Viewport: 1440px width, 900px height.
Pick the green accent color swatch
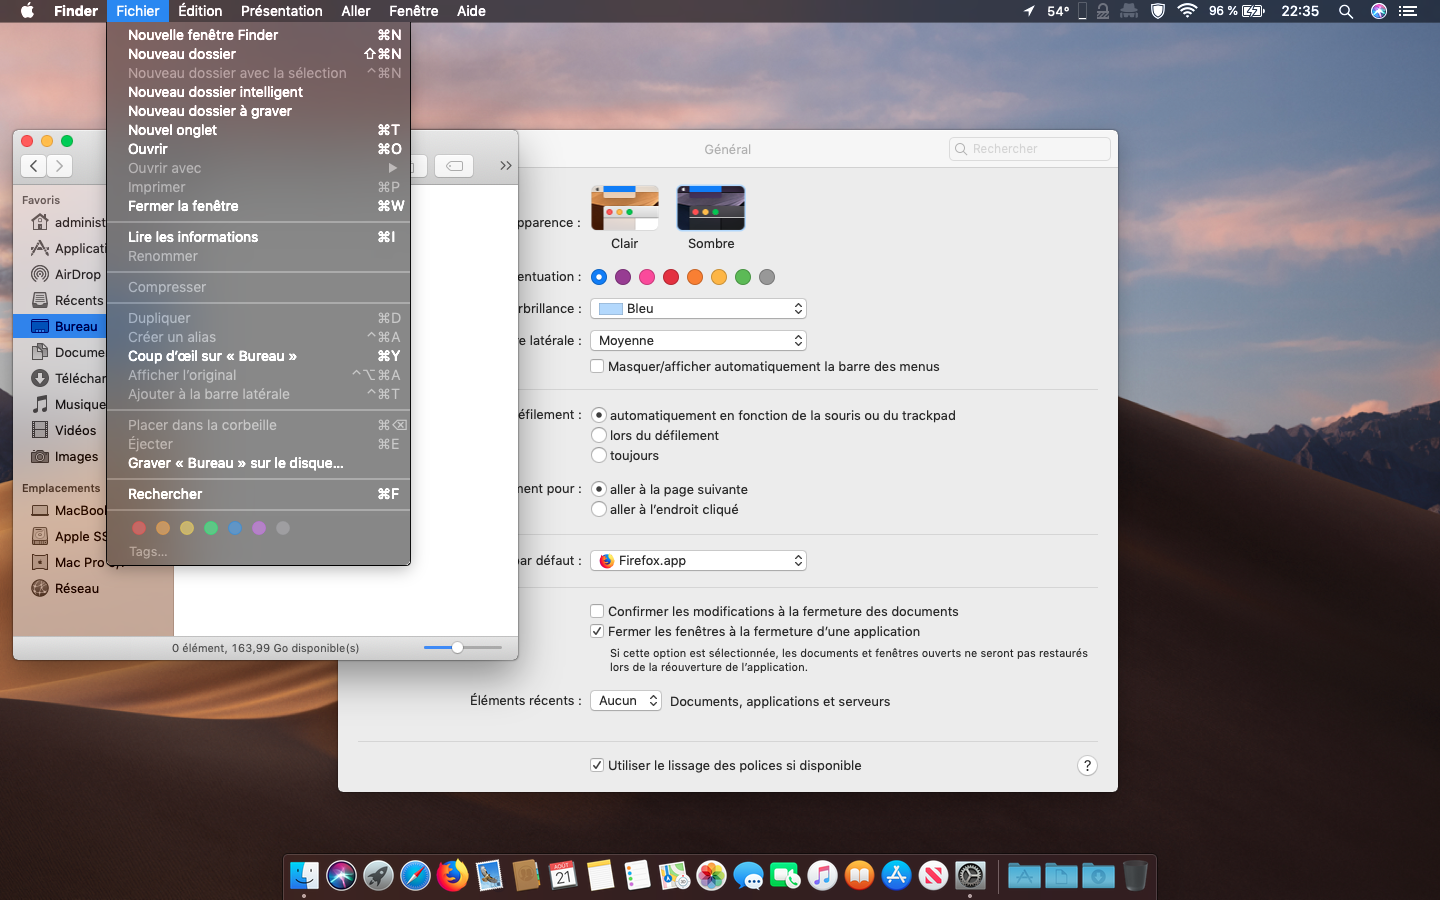(x=743, y=277)
